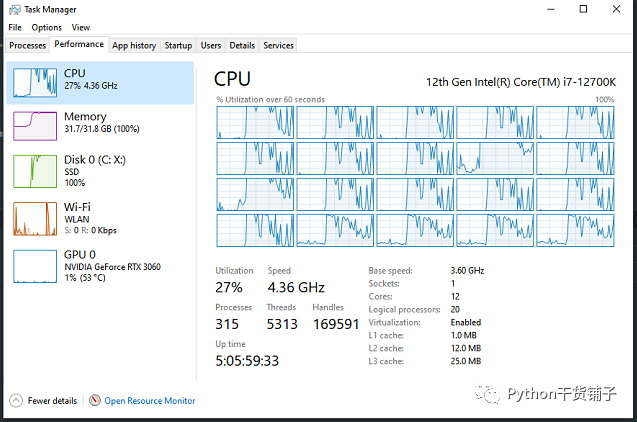Click the Task Manager title bar icon
This screenshot has height=422, width=637.
pyautogui.click(x=15, y=10)
